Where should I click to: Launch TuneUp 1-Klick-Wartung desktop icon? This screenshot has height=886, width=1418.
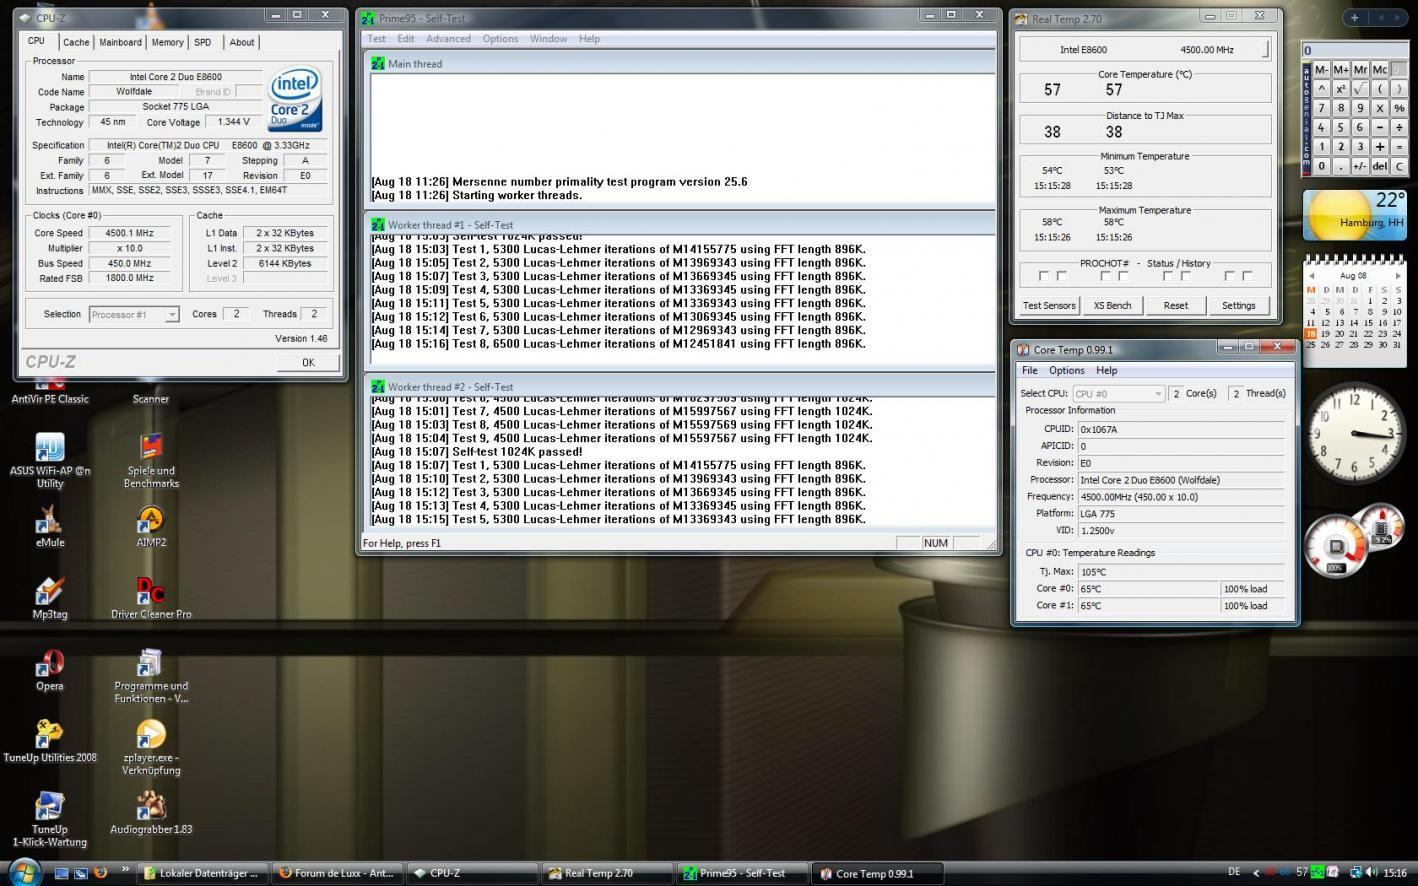pyautogui.click(x=50, y=819)
